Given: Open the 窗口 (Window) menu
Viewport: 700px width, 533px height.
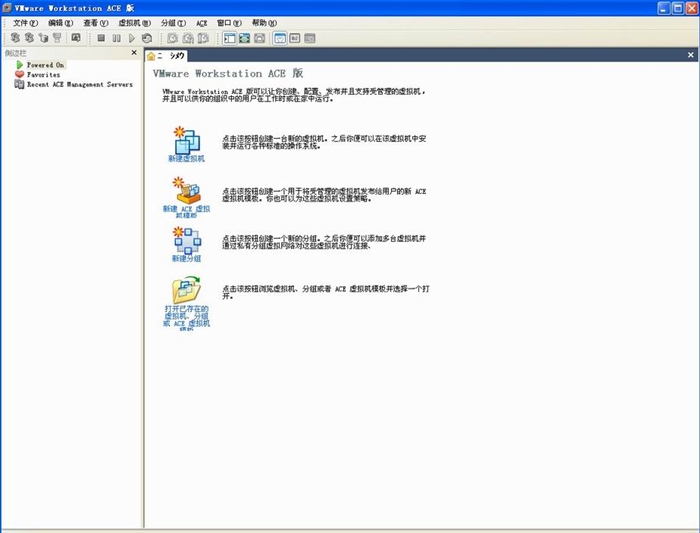Looking at the screenshot, I should 229,23.
